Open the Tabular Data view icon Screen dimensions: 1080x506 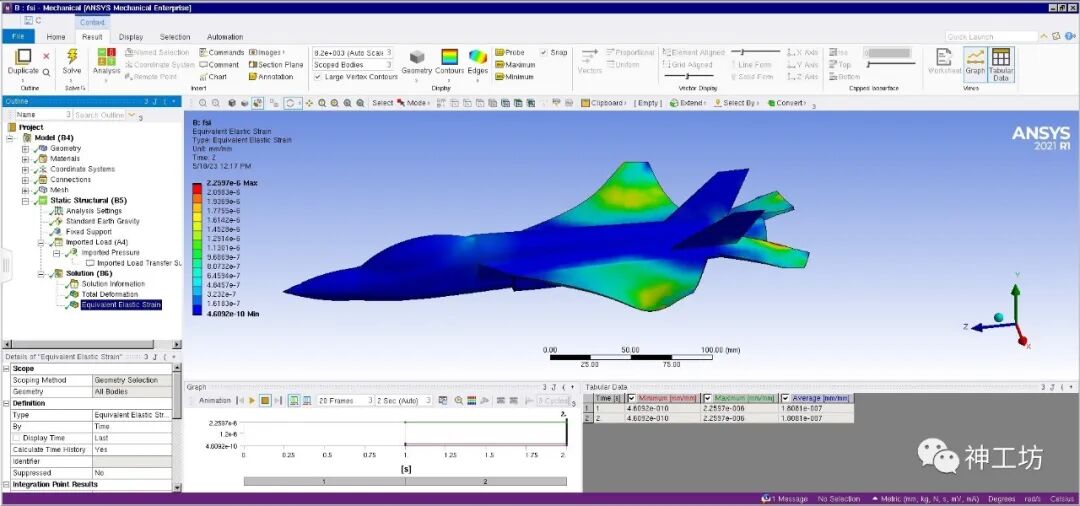(x=1001, y=58)
